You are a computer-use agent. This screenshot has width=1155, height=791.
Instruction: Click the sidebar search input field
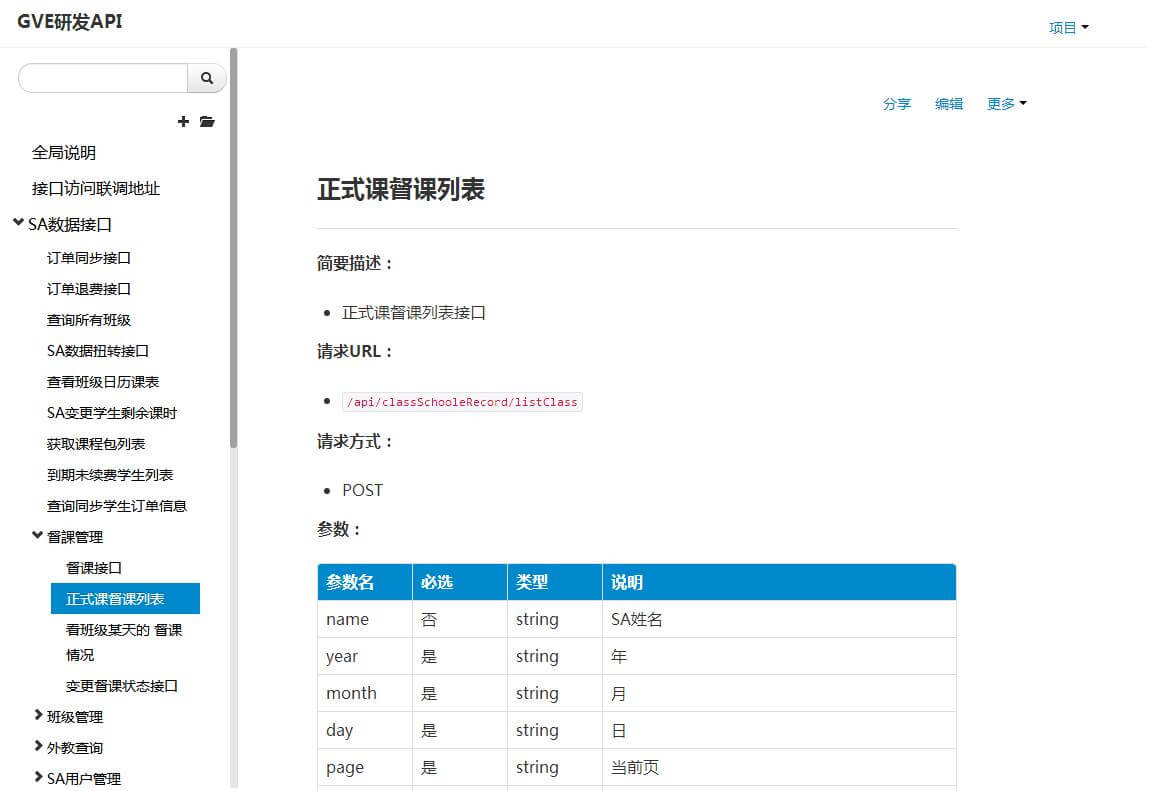point(103,78)
